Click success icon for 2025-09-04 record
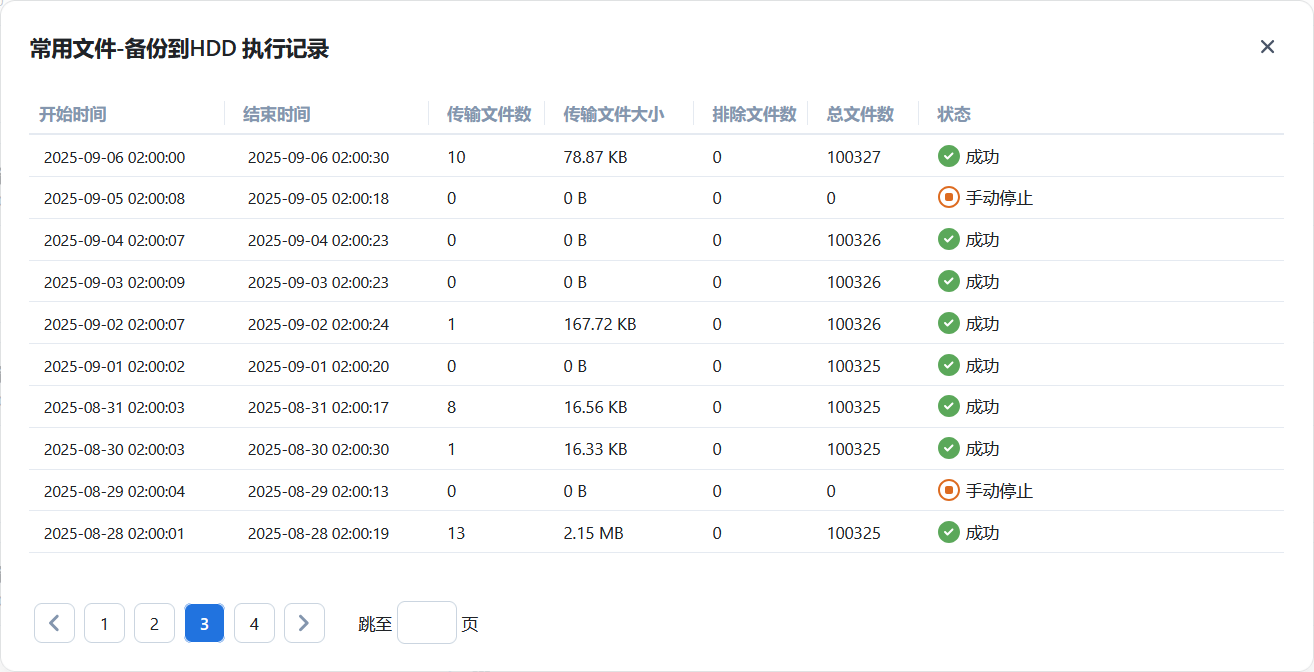The image size is (1314, 672). [x=948, y=240]
